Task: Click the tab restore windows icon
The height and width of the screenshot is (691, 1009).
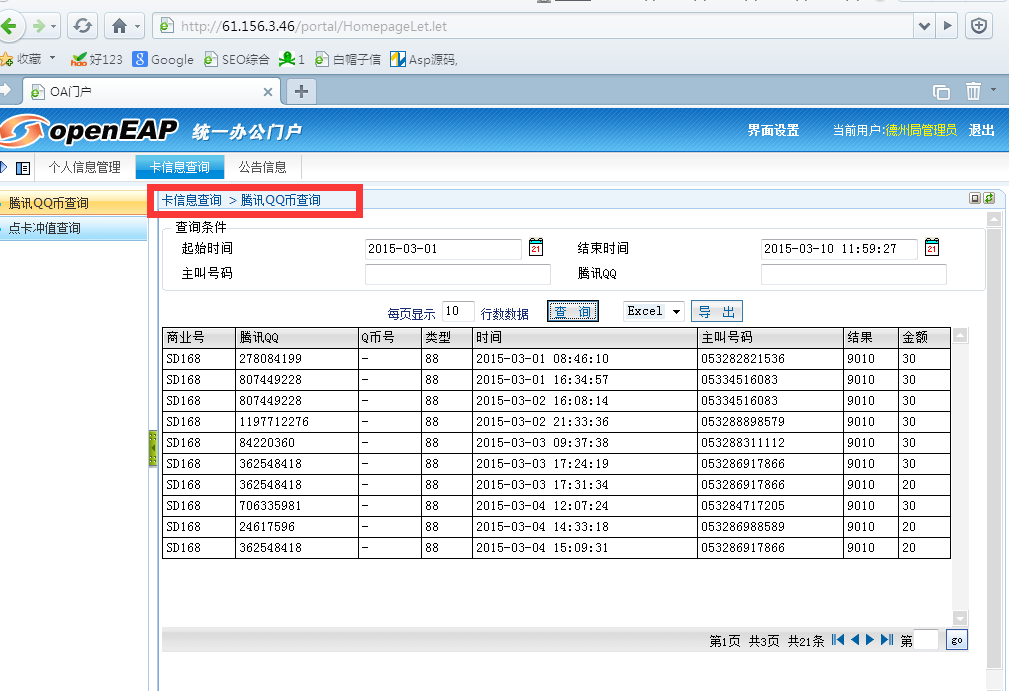Action: point(941,92)
